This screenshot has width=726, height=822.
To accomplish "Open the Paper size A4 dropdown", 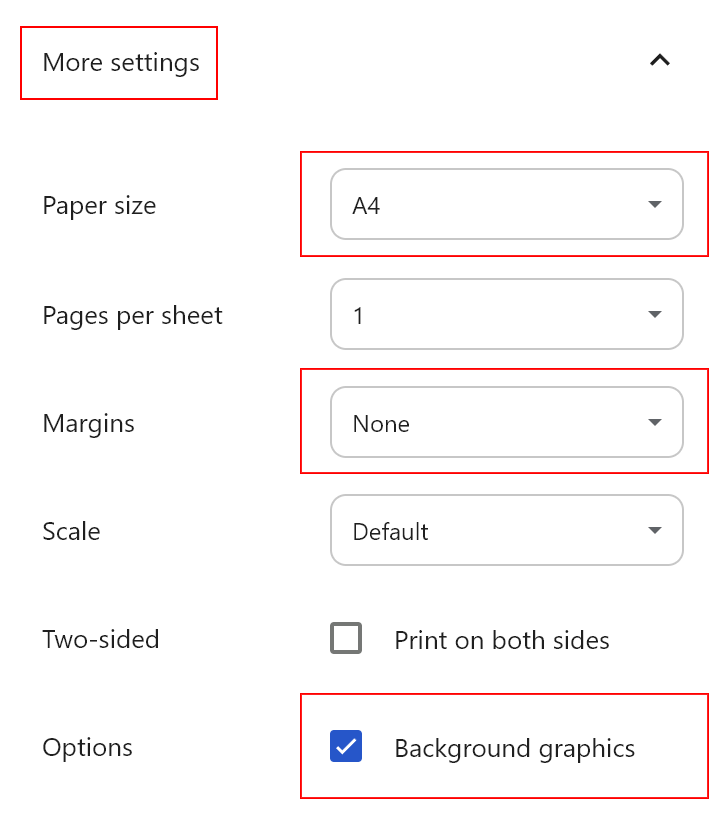I will [506, 205].
